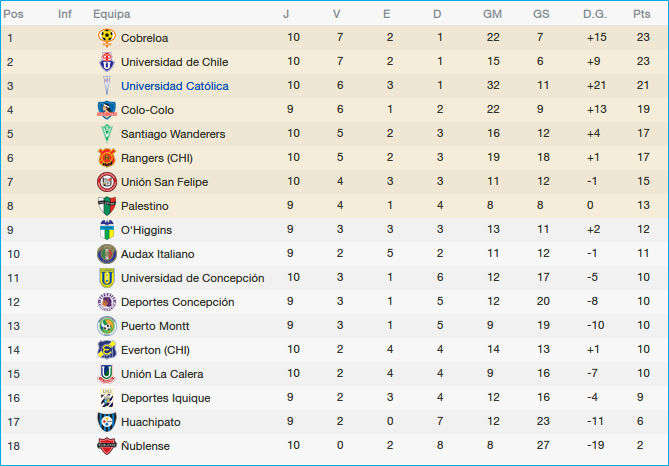
Task: Click the Palestino club crest icon
Action: pos(106,206)
